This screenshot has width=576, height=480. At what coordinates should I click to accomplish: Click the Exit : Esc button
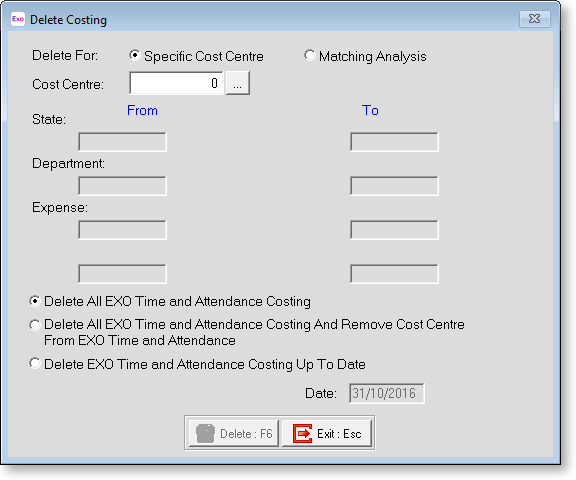point(327,434)
